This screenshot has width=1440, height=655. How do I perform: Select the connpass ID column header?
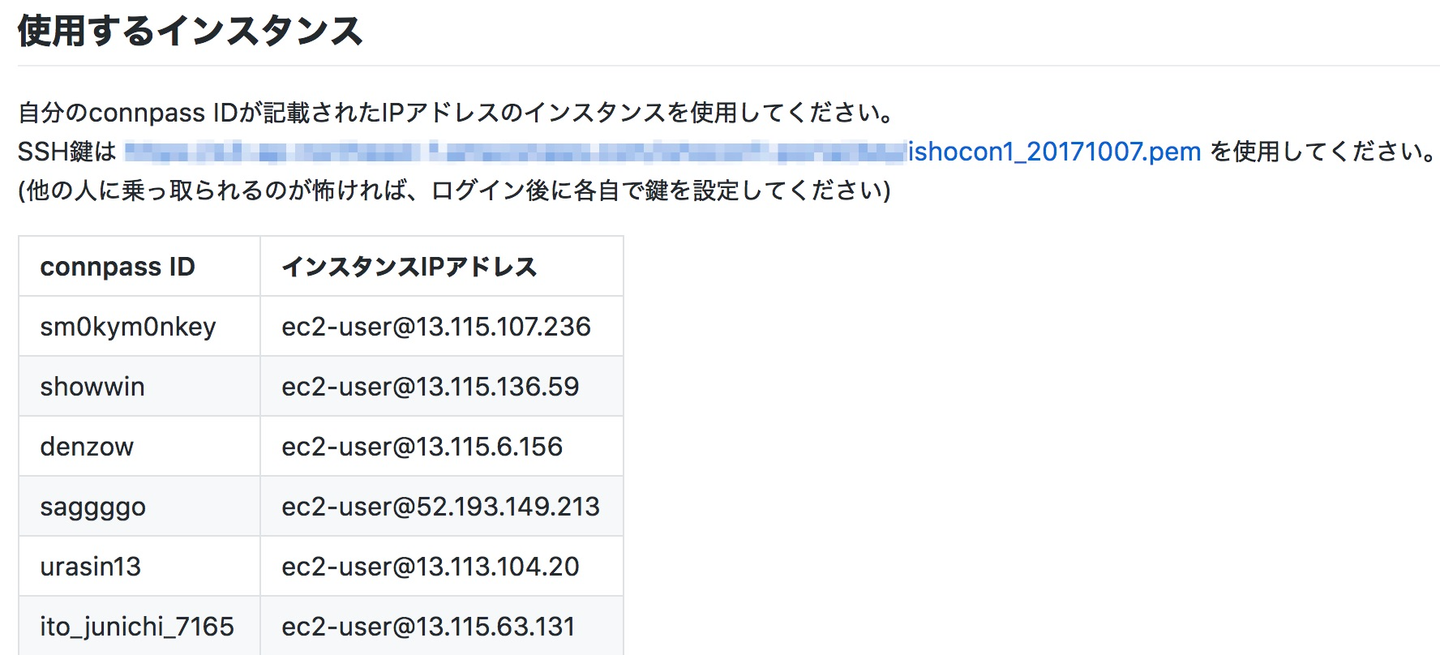[140, 266]
